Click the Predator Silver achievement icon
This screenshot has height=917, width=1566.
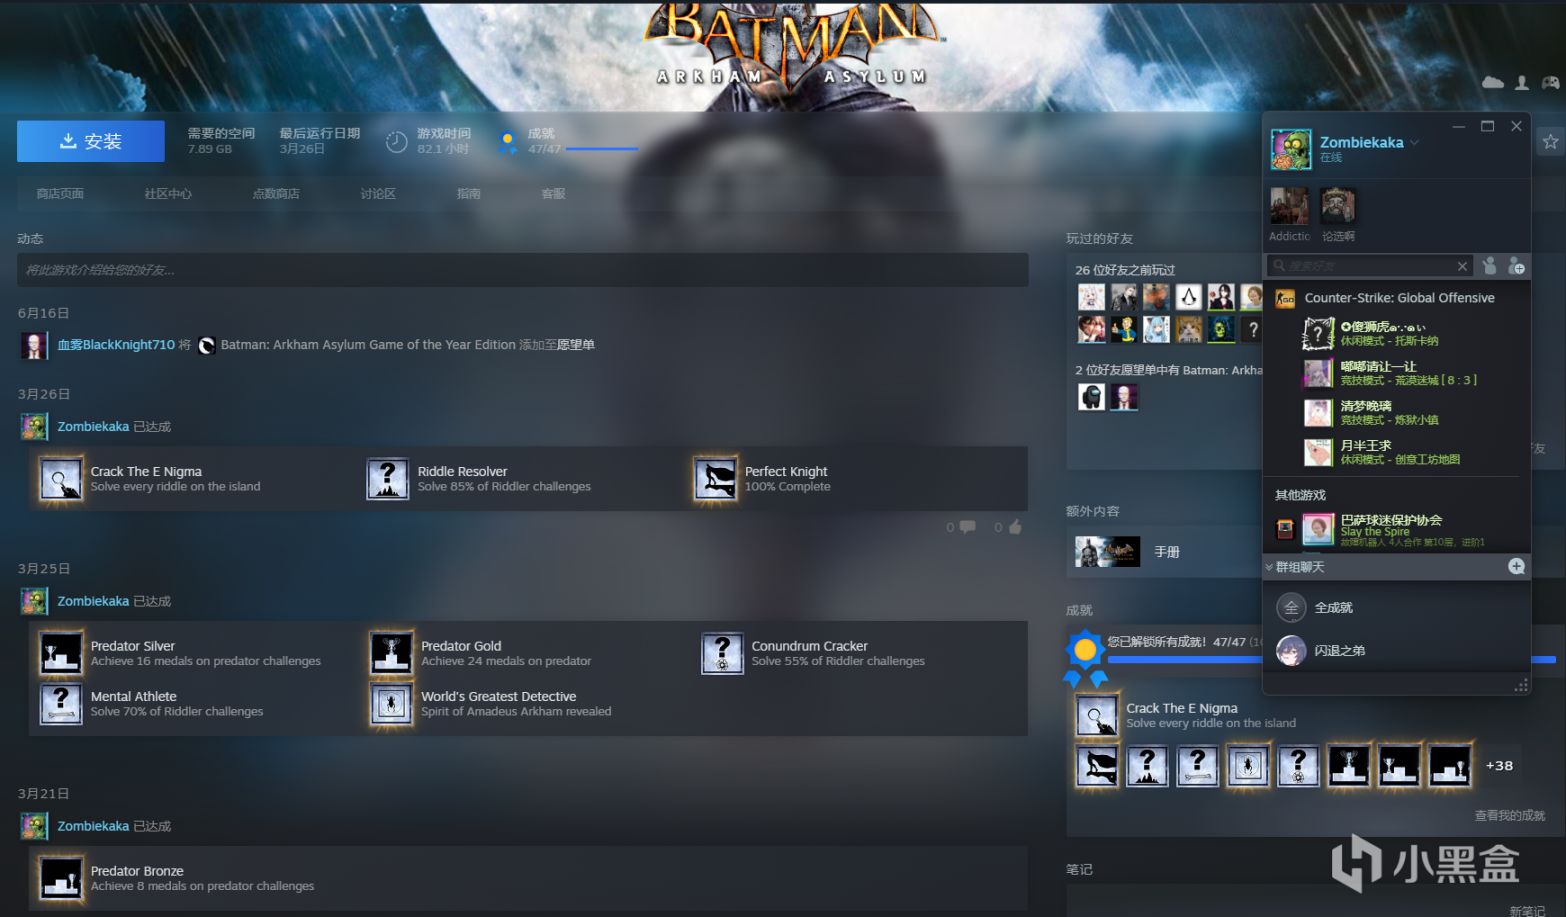coord(60,653)
